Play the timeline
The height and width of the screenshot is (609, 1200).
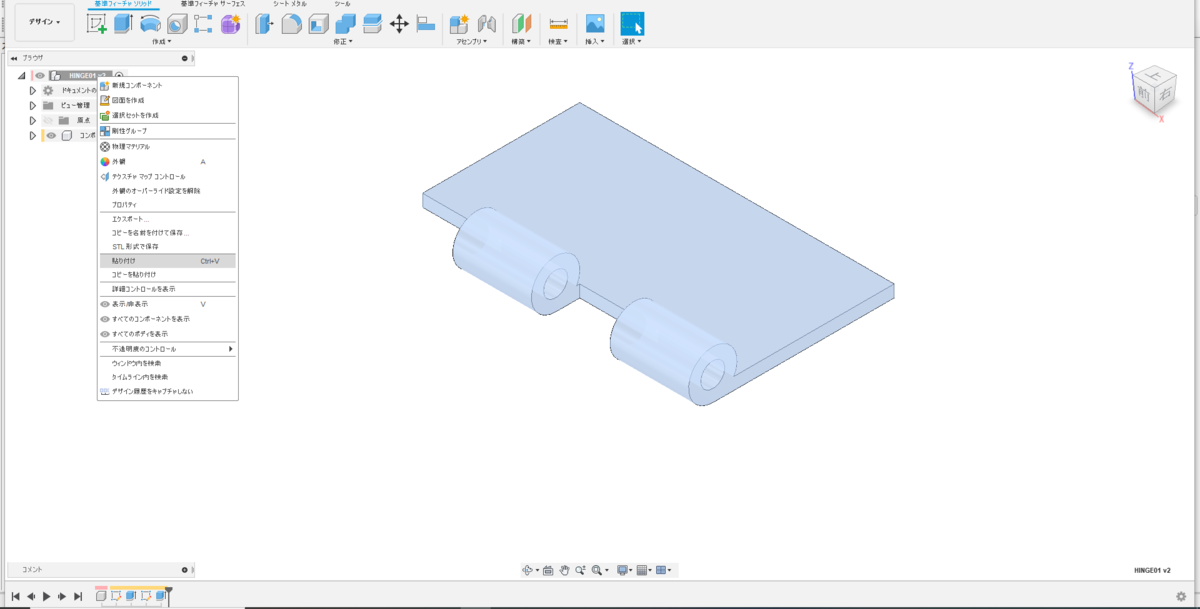tap(47, 596)
